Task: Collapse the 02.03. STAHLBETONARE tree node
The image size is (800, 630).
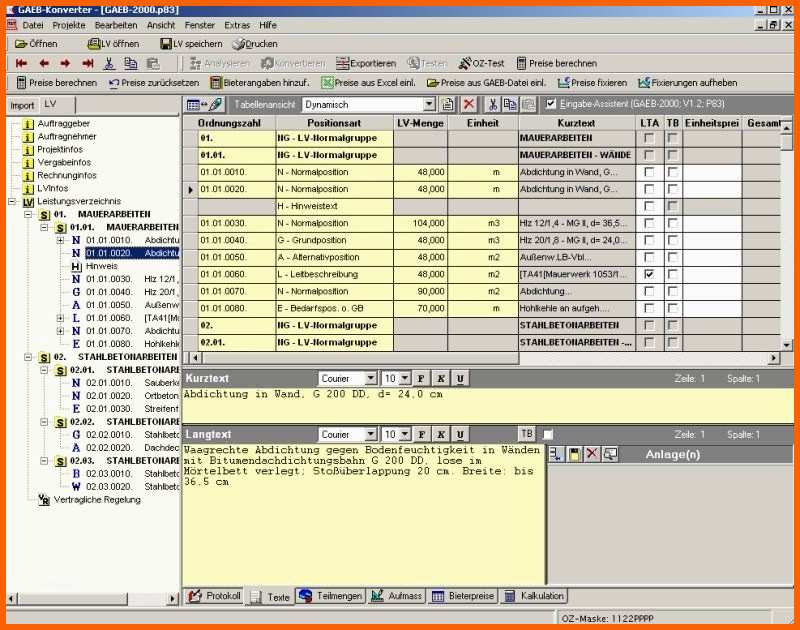Action: 44,461
